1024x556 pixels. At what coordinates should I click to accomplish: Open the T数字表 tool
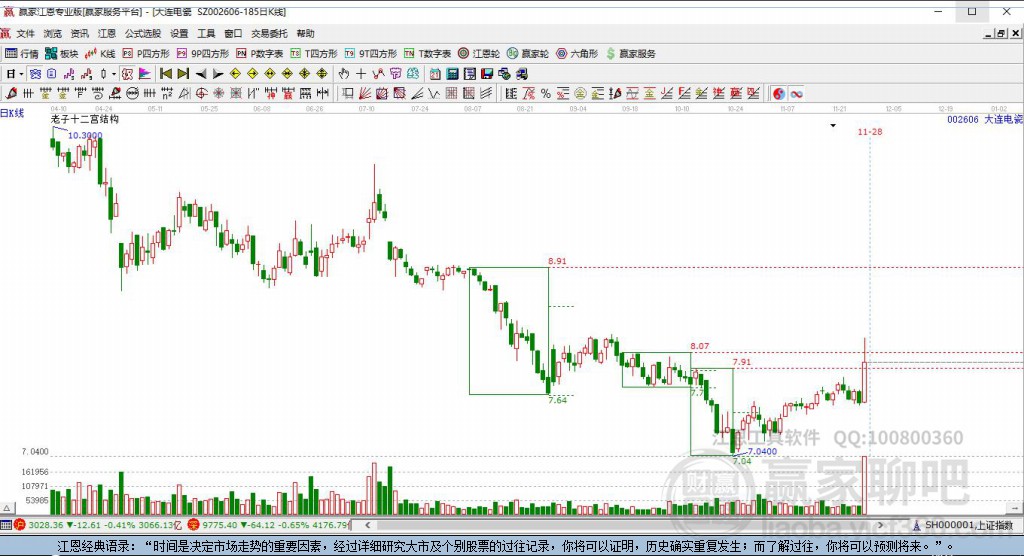click(427, 54)
